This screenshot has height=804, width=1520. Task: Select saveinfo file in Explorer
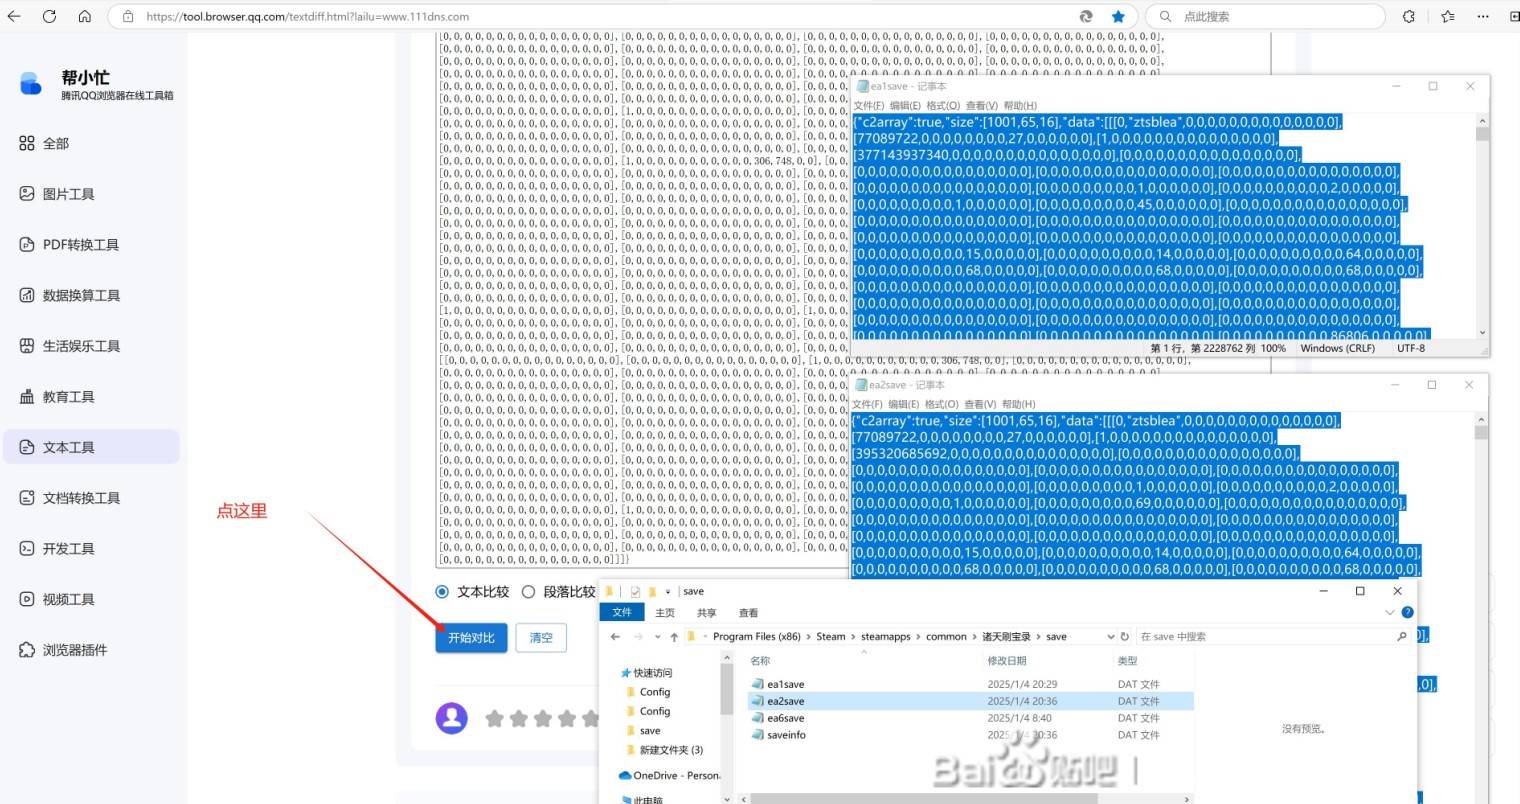click(x=970, y=735)
